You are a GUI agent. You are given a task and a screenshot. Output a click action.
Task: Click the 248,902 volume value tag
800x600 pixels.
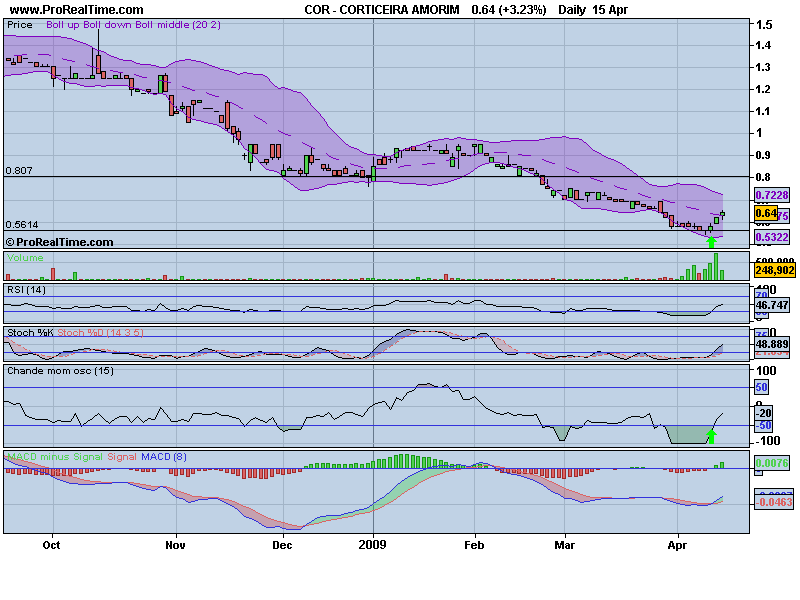(x=774, y=270)
